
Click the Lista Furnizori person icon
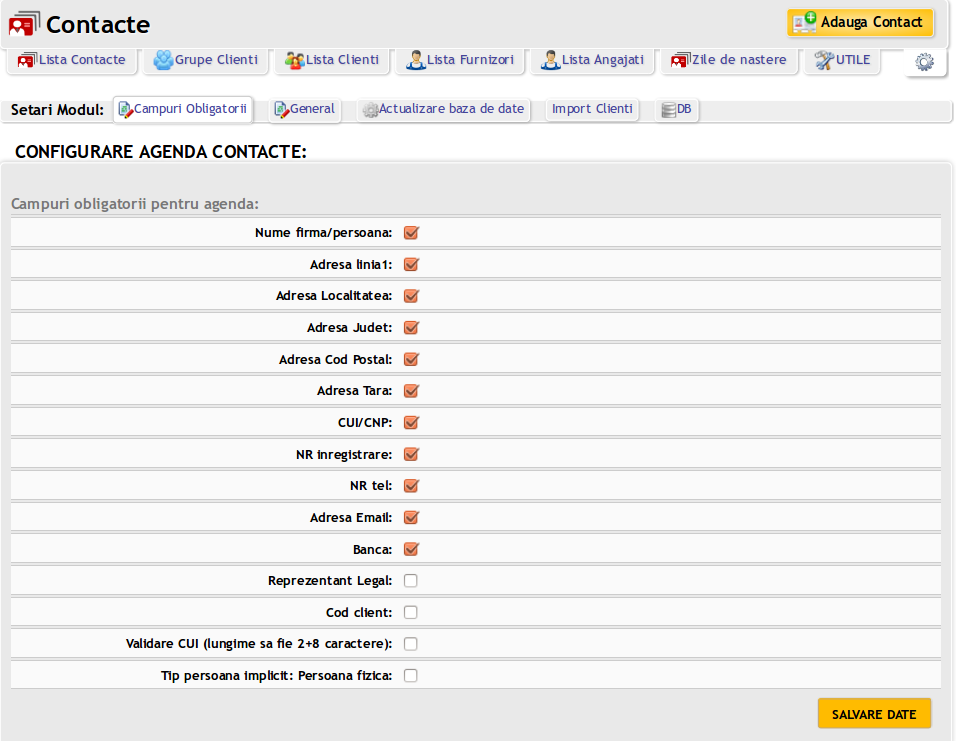[416, 60]
